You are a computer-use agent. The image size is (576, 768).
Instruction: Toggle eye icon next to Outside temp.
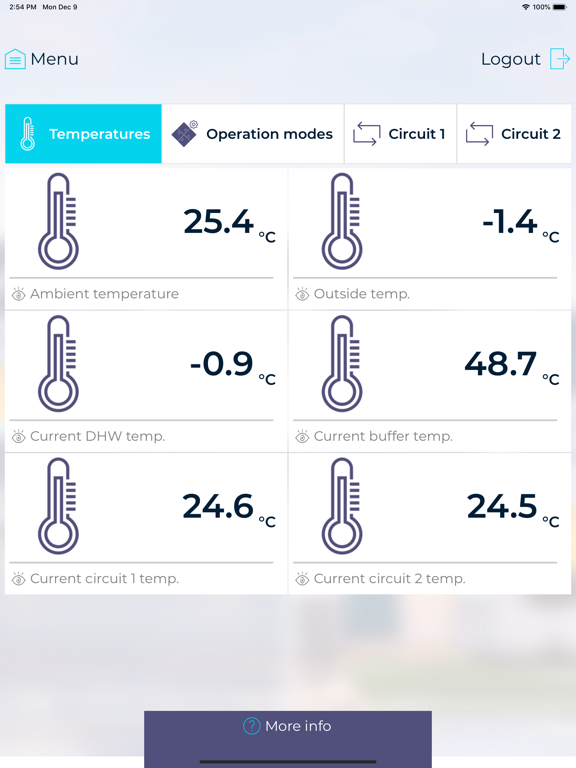(302, 294)
